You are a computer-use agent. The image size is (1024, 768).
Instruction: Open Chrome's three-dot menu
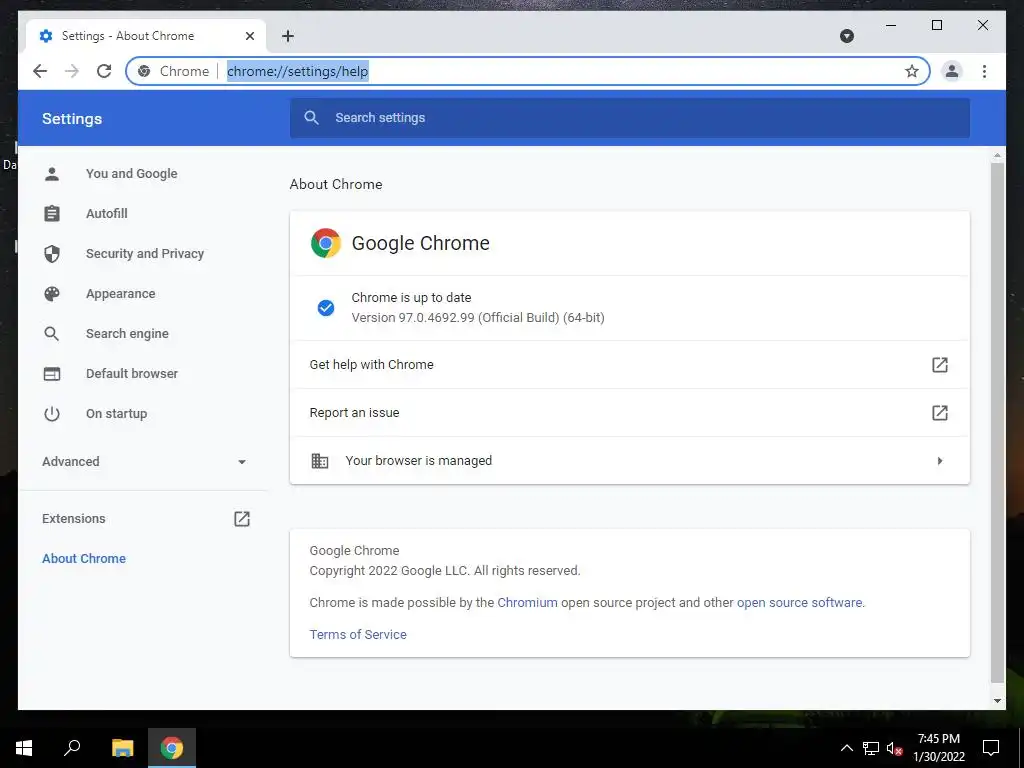984,71
